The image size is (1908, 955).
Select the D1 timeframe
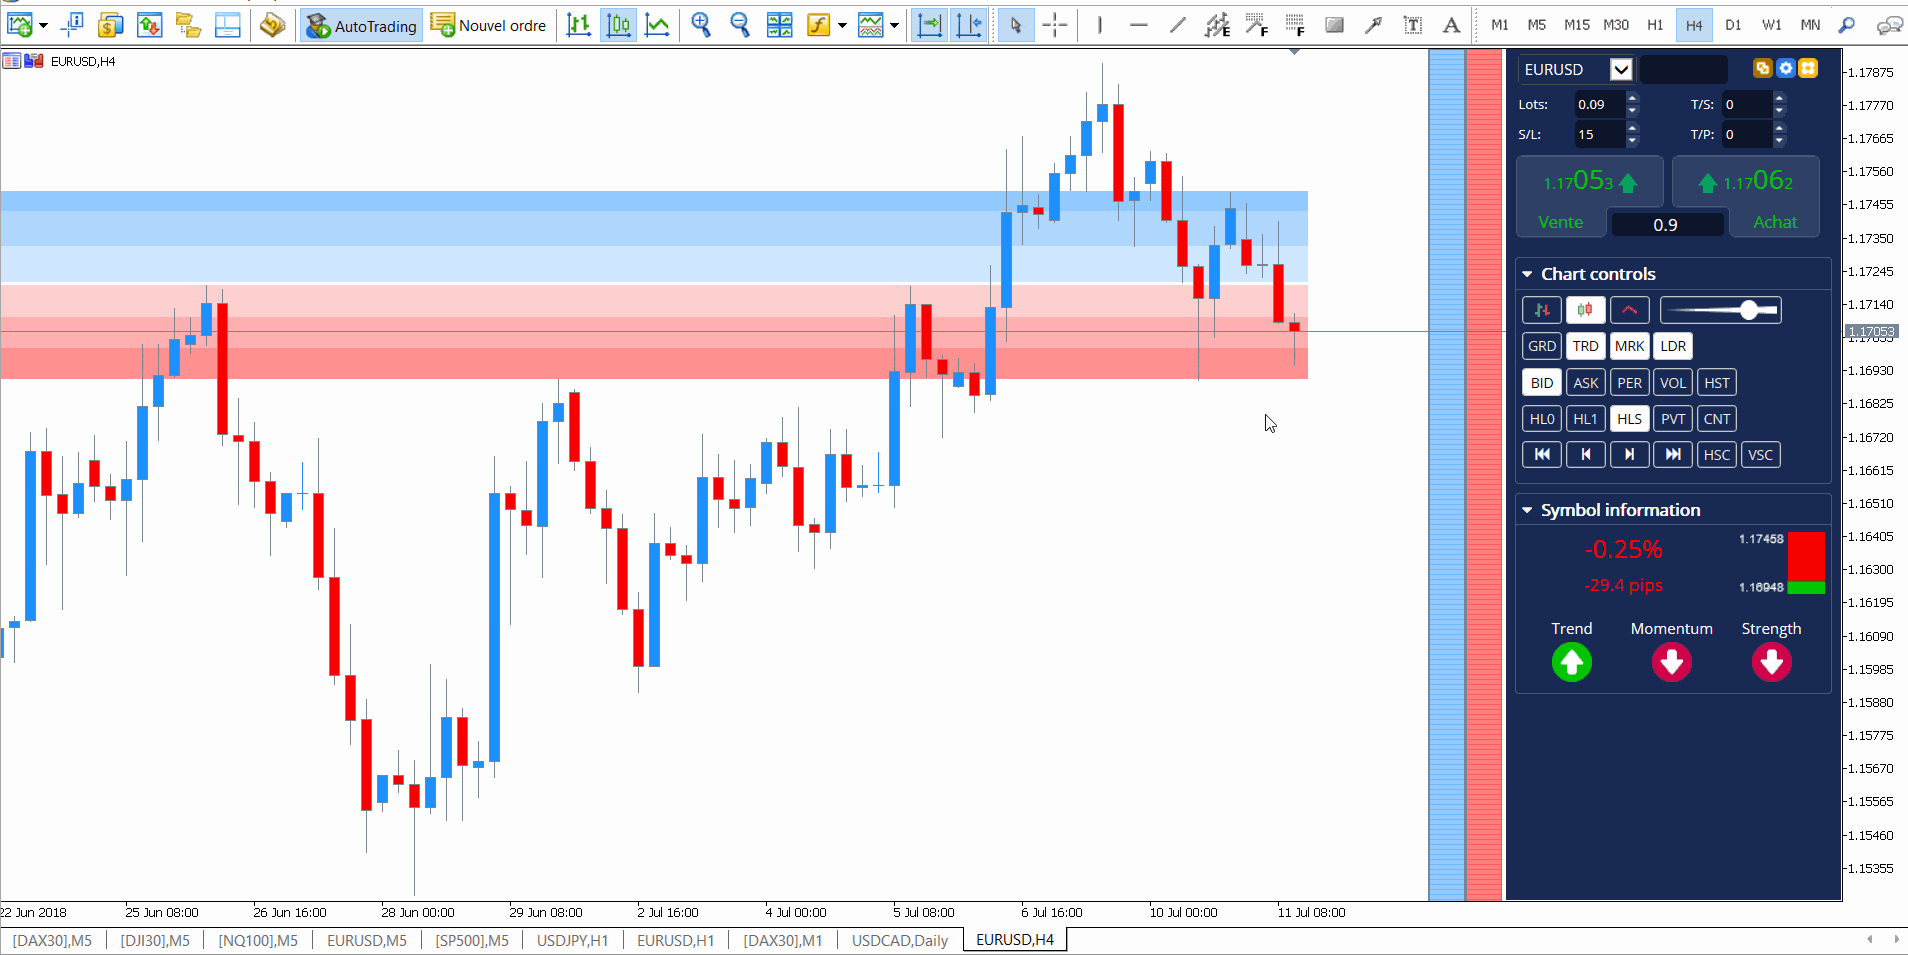pyautogui.click(x=1734, y=25)
